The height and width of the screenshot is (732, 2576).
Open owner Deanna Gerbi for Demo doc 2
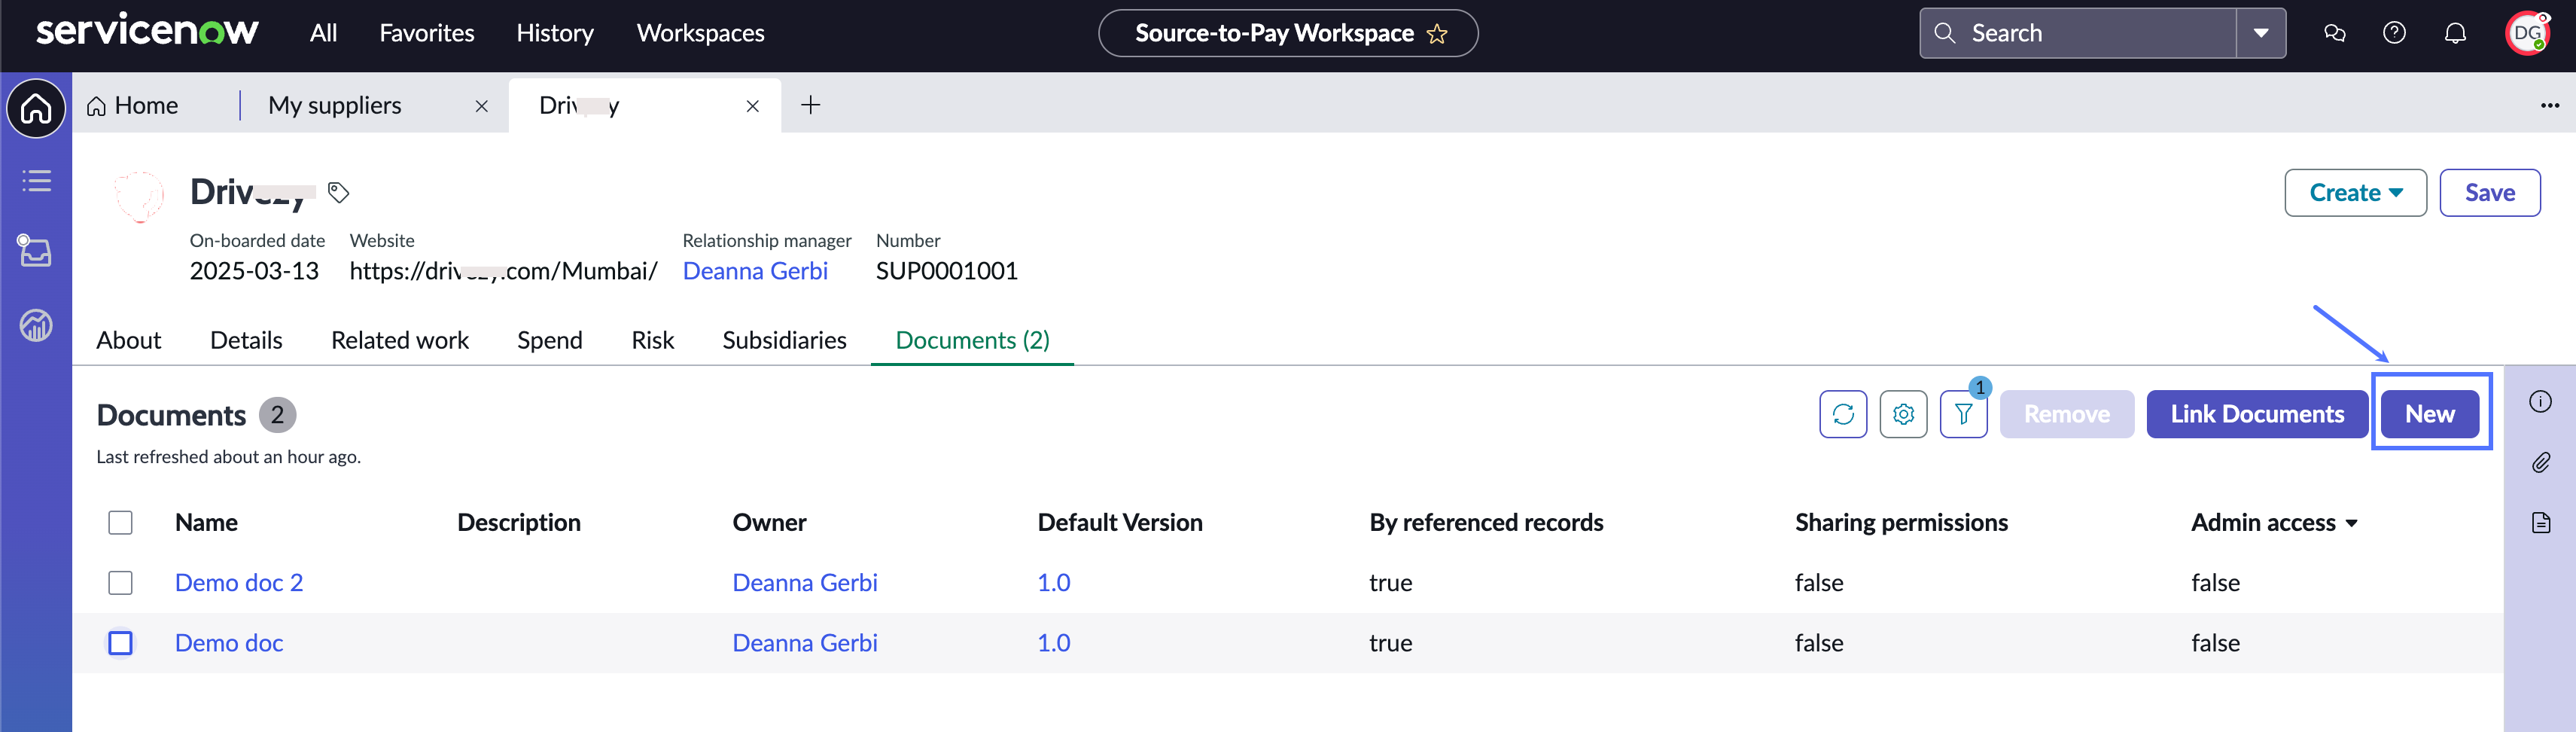pos(805,582)
